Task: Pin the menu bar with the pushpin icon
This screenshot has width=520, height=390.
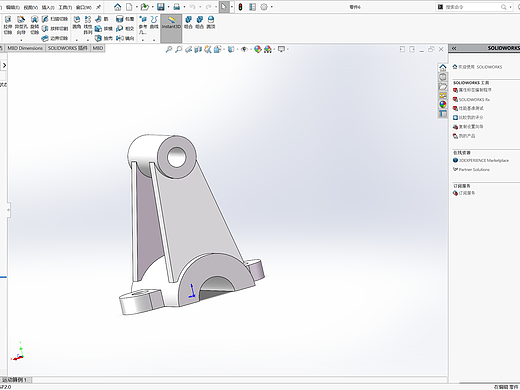Action: click(98, 7)
